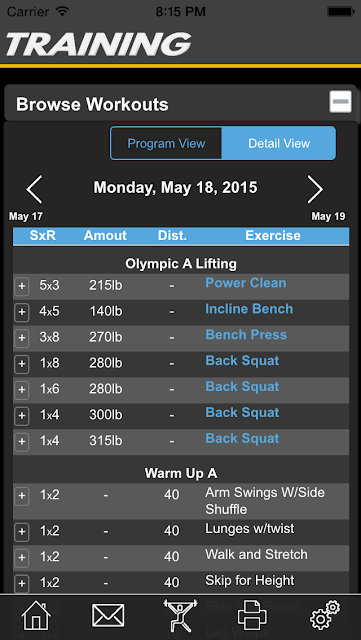Tap the printer icon in bottom bar
Image resolution: width=361 pixels, height=640 pixels.
[252, 615]
